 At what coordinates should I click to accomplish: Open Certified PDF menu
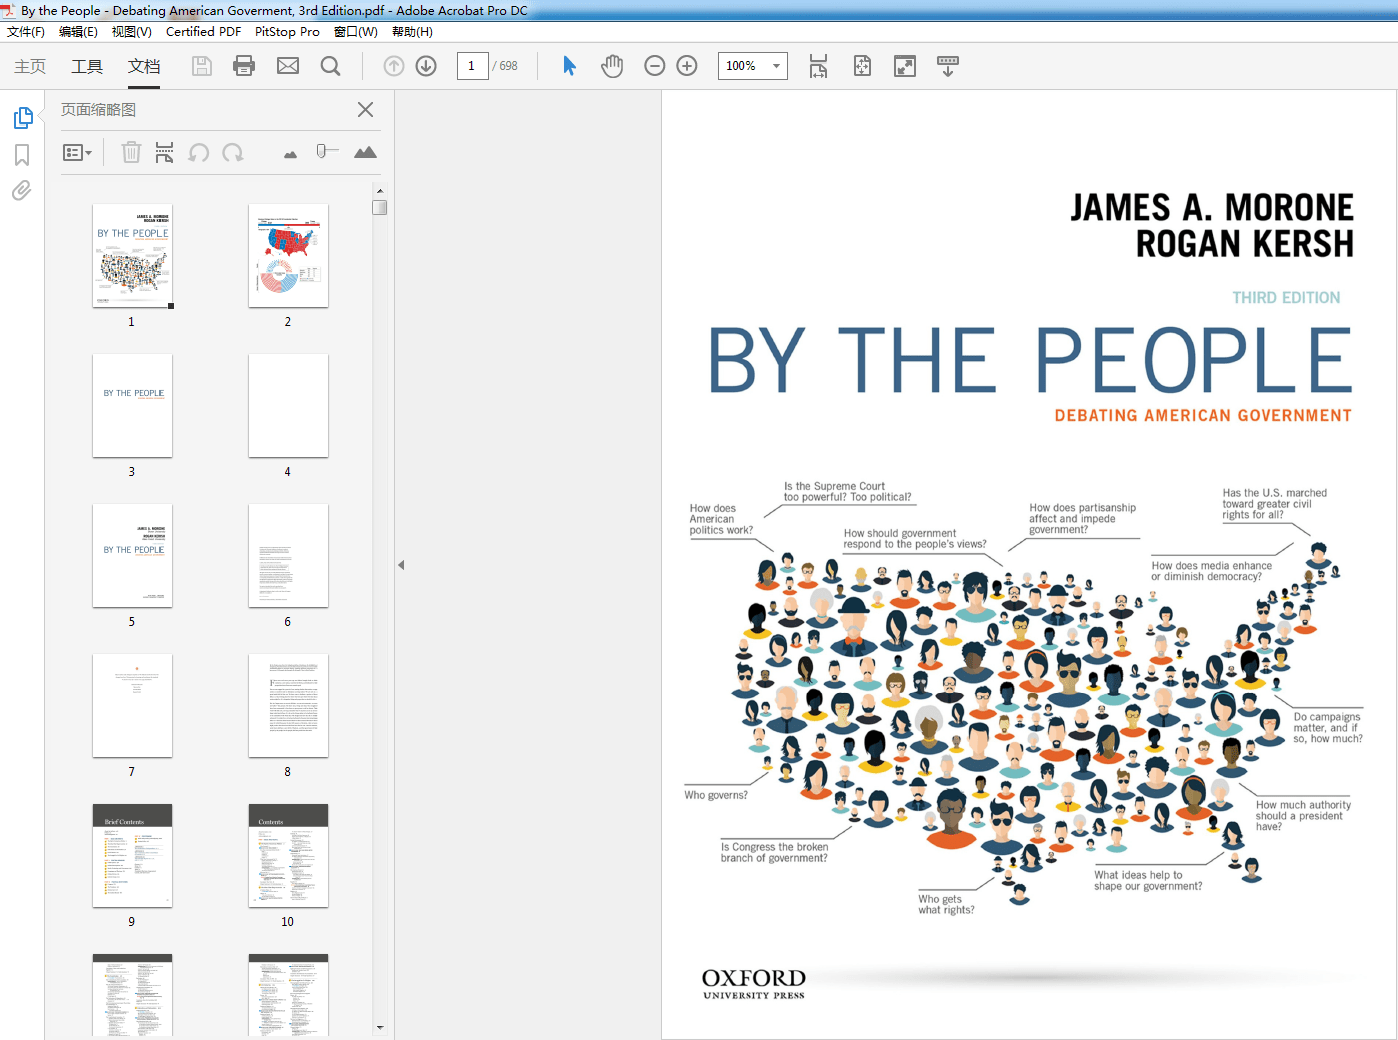[203, 32]
